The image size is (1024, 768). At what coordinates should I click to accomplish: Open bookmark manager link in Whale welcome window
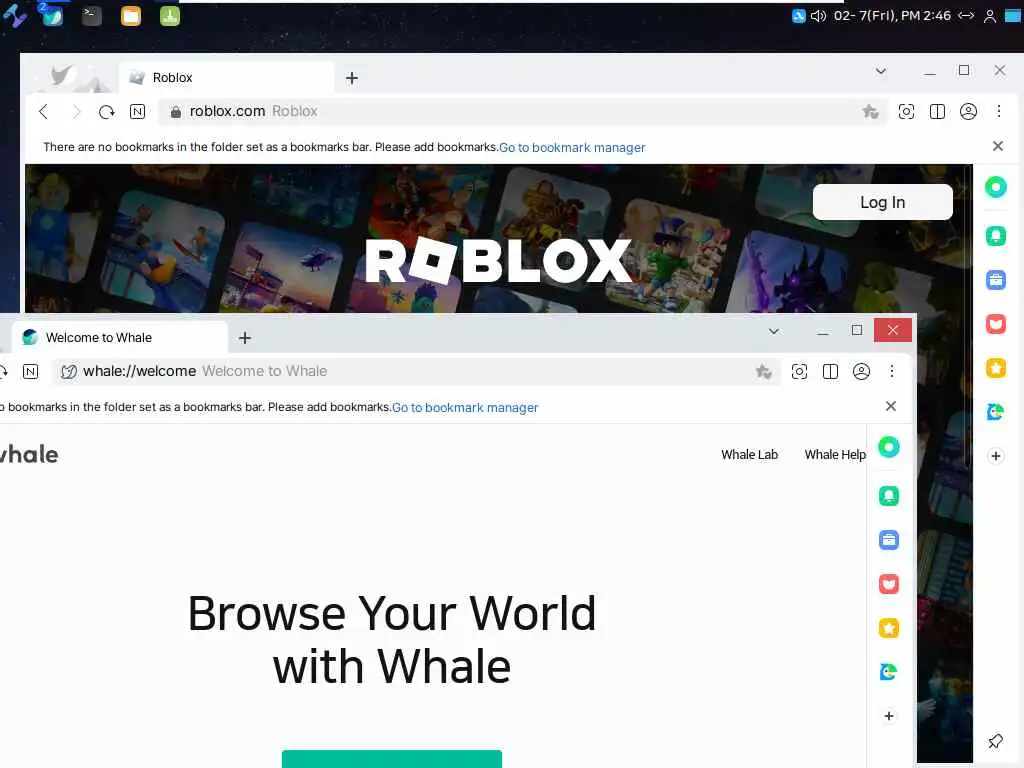pos(465,408)
